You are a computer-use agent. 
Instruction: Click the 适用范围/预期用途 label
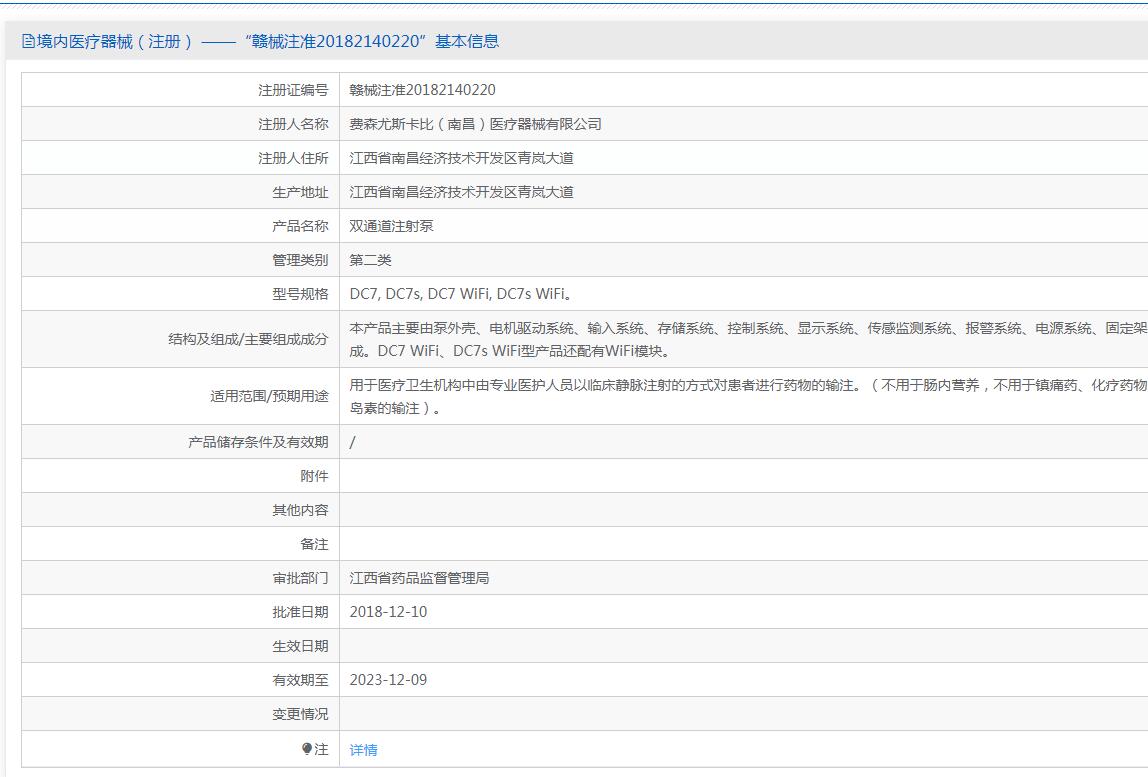pyautogui.click(x=269, y=396)
